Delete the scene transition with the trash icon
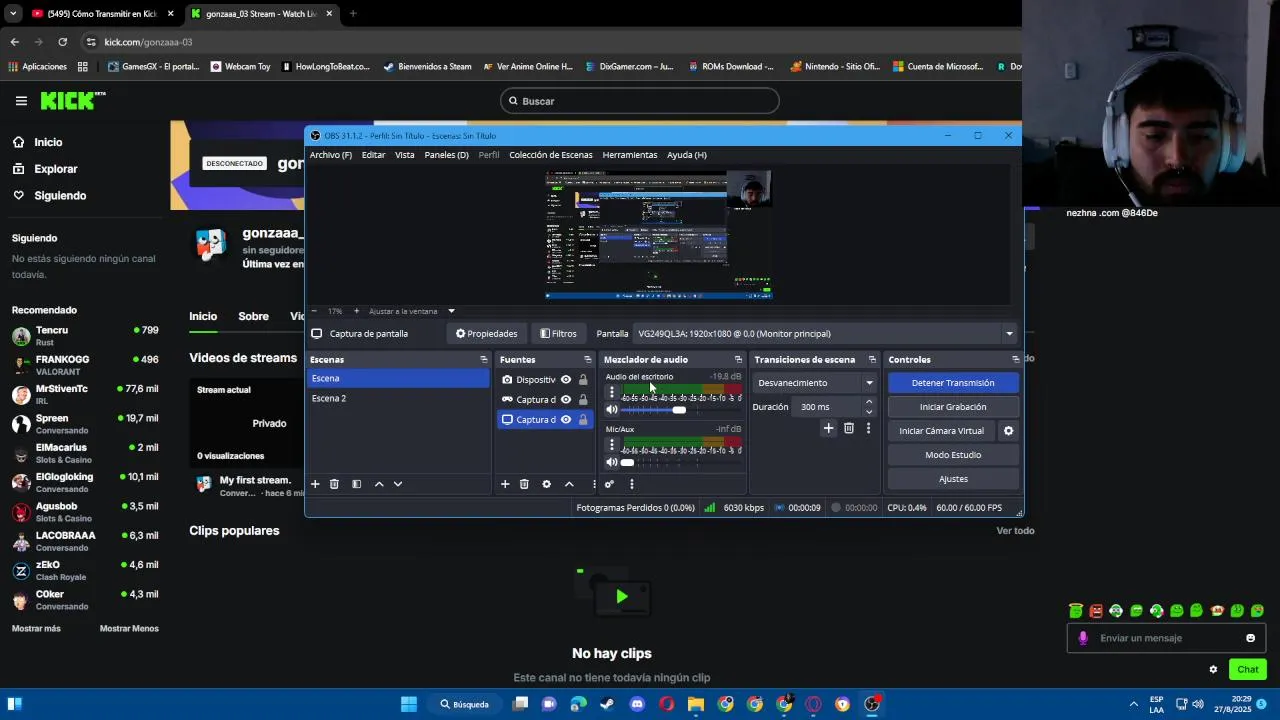This screenshot has height=720, width=1280. tap(848, 428)
